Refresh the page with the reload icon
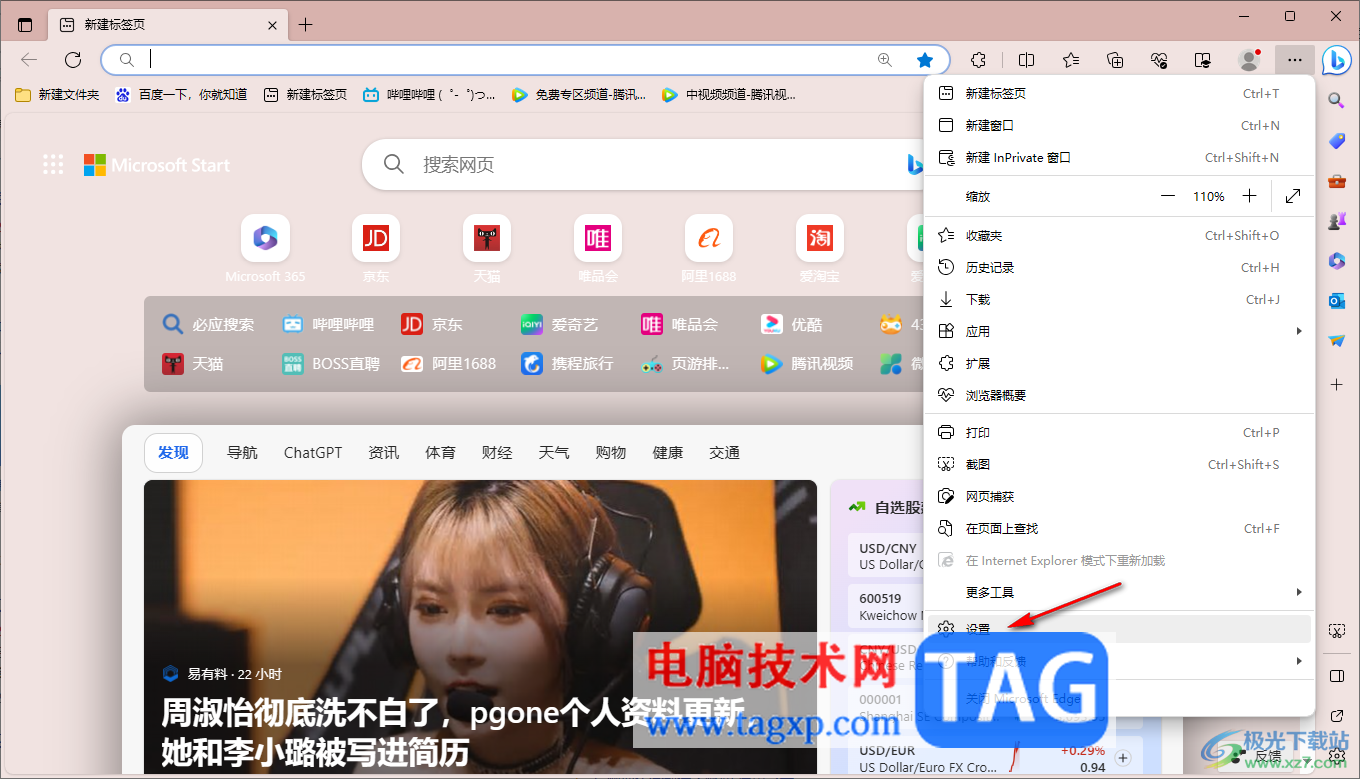This screenshot has height=779, width=1360. click(x=72, y=60)
